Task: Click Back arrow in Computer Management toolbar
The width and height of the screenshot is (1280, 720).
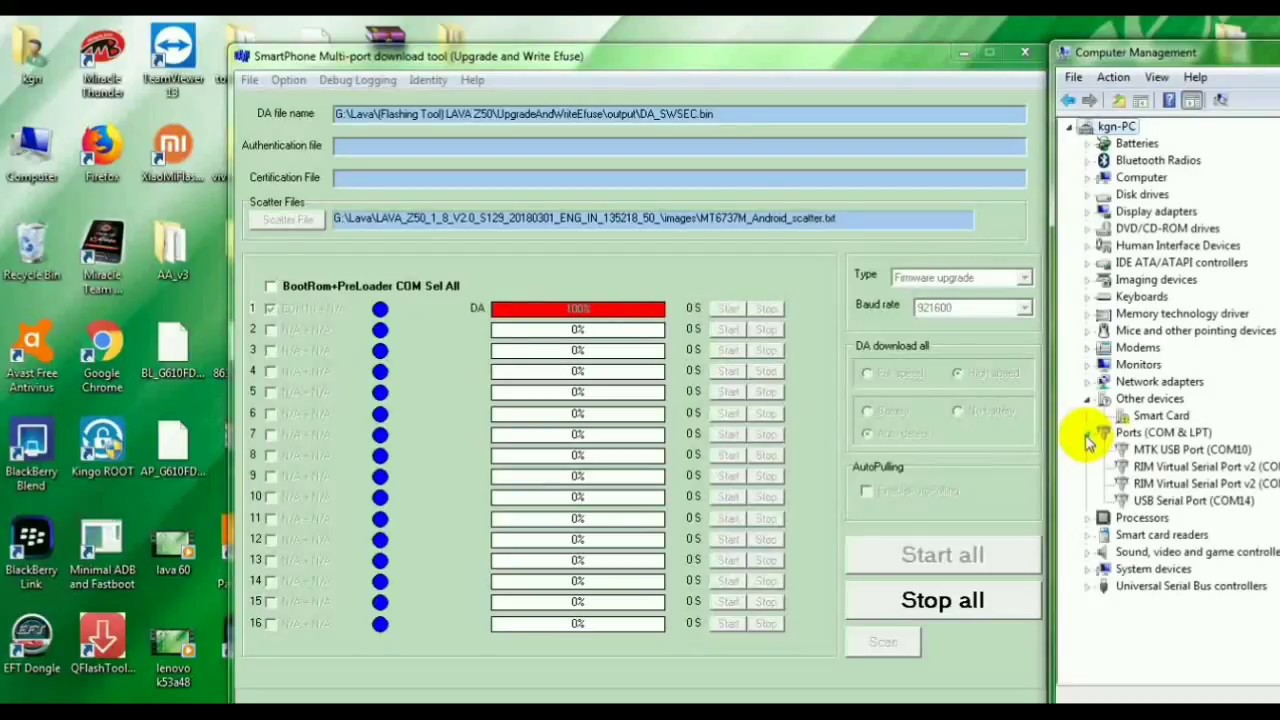Action: coord(1068,100)
